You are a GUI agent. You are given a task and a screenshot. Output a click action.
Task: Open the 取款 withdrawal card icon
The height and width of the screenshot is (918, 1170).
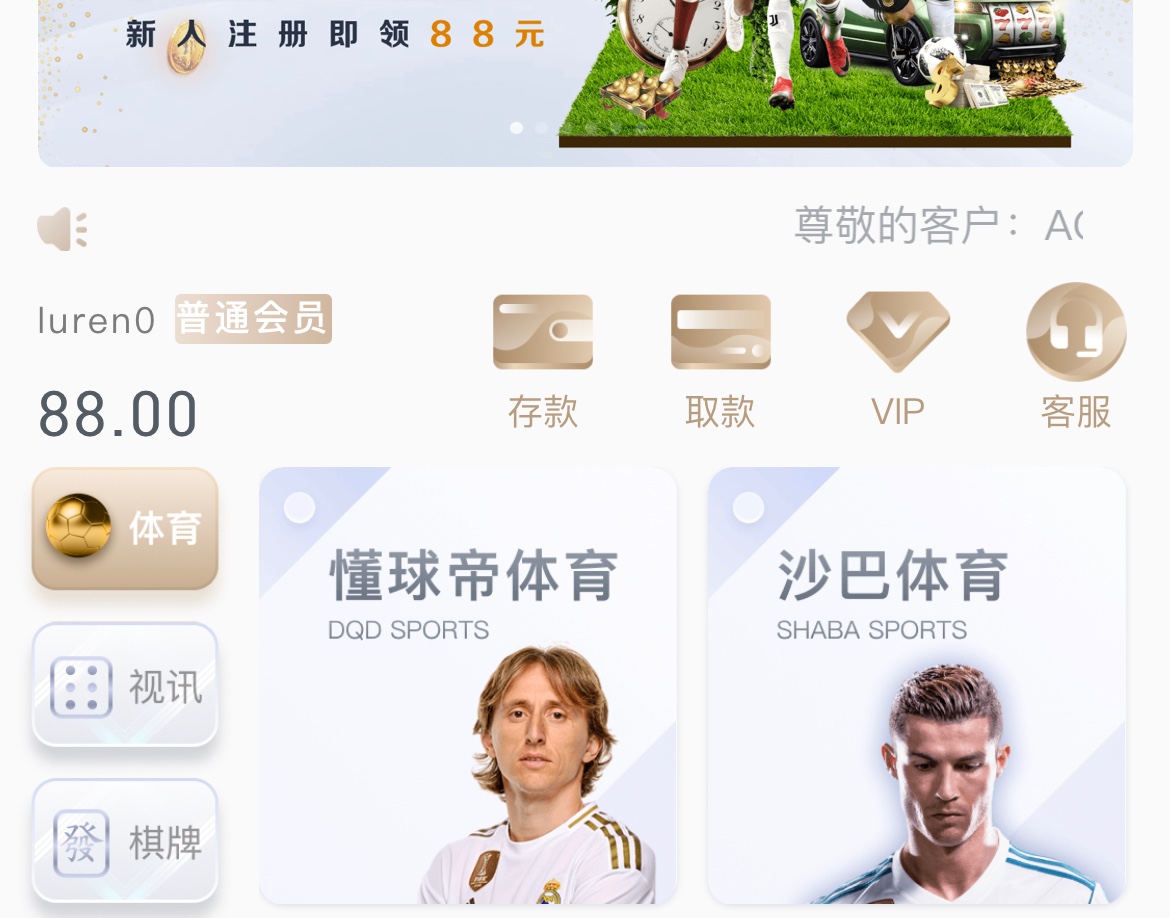click(720, 331)
